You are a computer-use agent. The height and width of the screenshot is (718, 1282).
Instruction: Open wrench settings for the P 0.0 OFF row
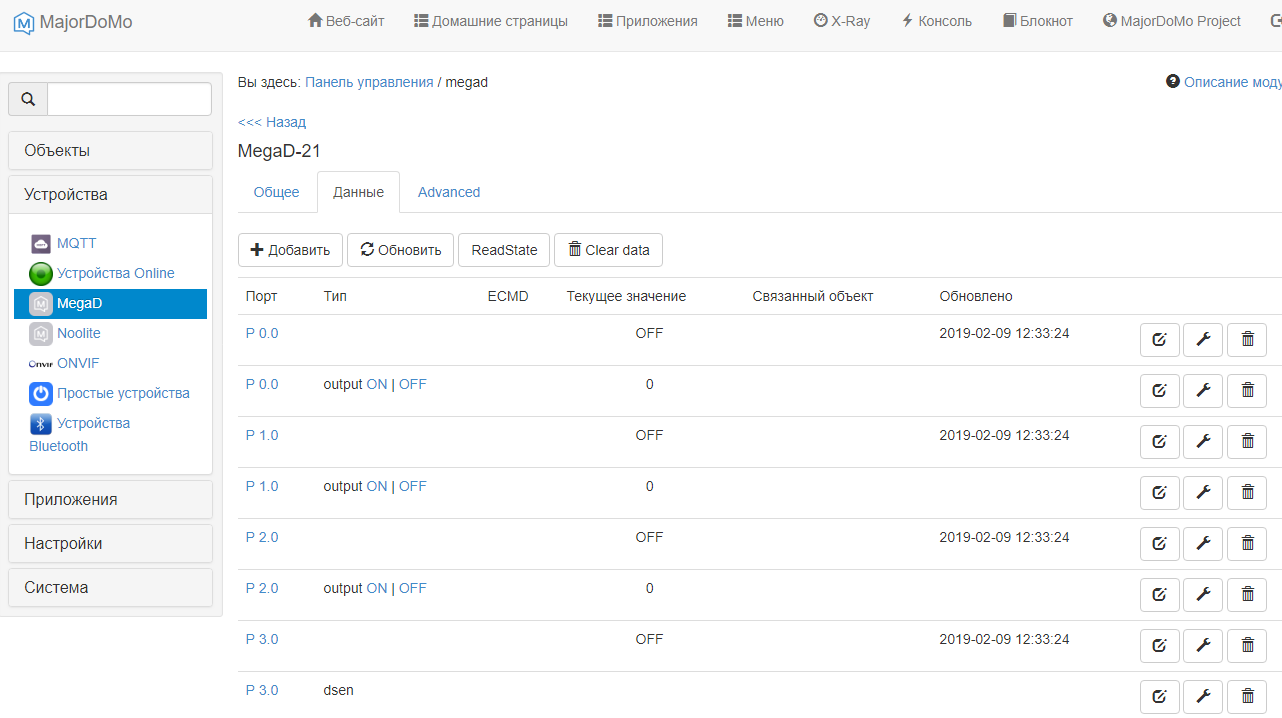[1203, 339]
